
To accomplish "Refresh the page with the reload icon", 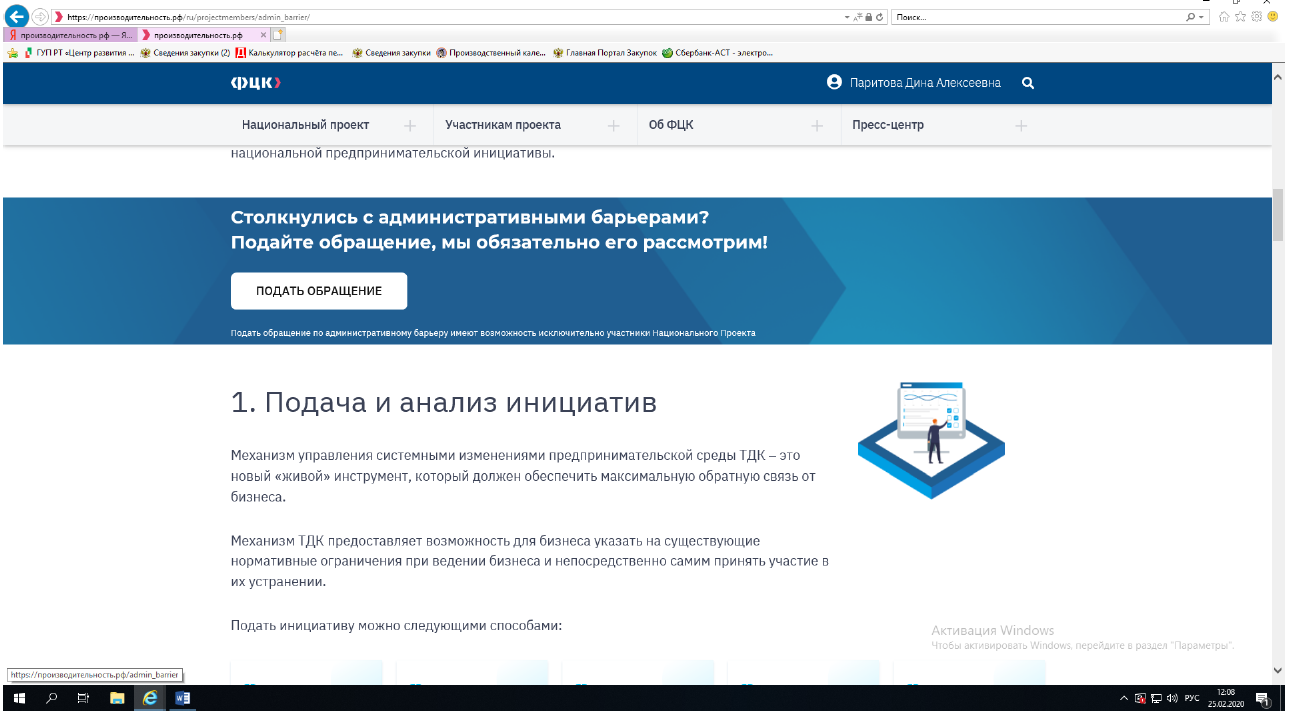I will click(x=879, y=17).
